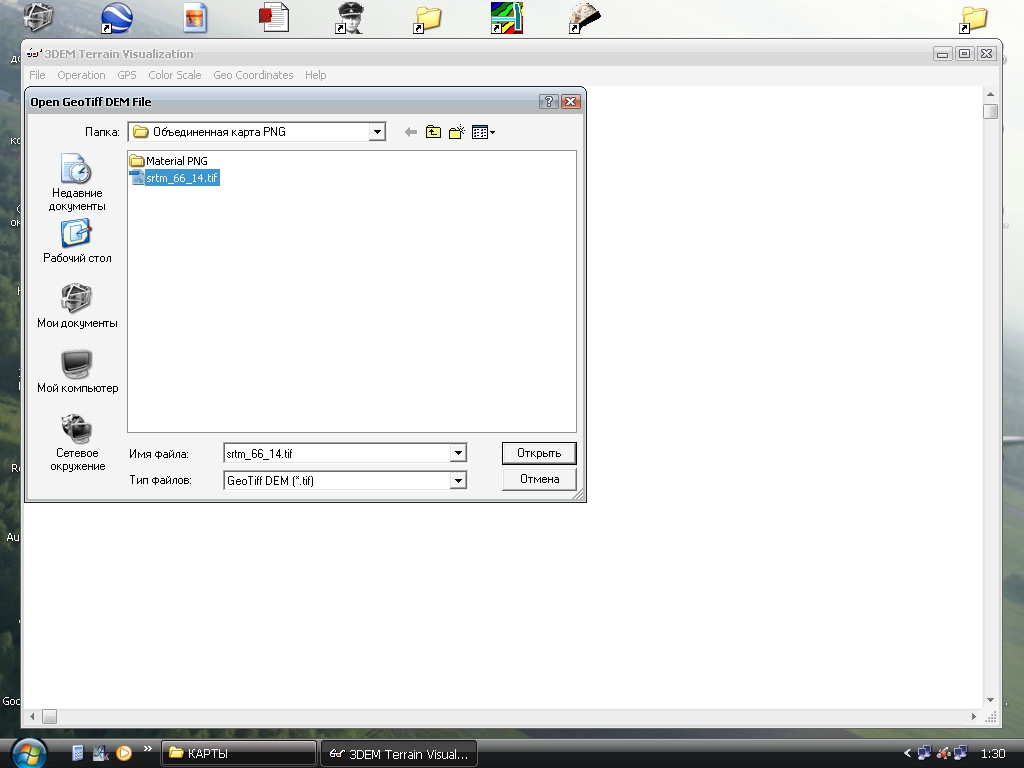
Task: Open the colorful map desktop shortcut
Action: pyautogui.click(x=507, y=18)
